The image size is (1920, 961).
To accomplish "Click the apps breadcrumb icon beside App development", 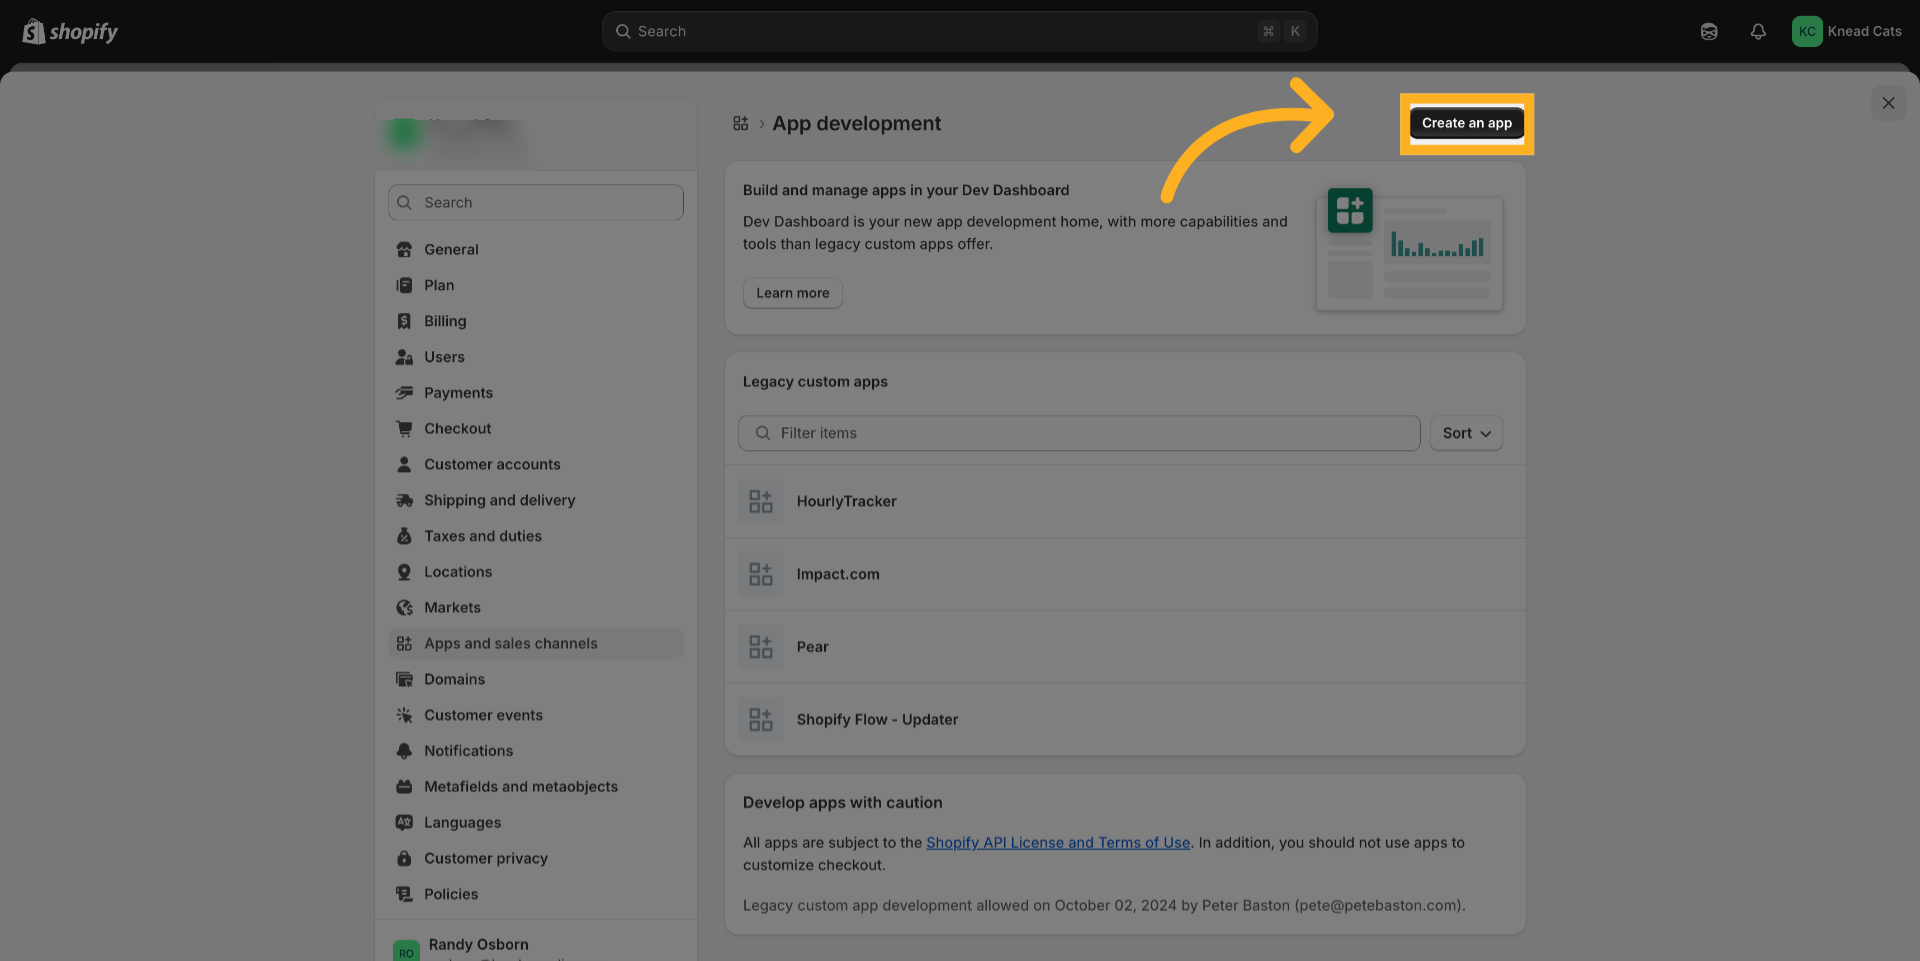I will point(740,123).
